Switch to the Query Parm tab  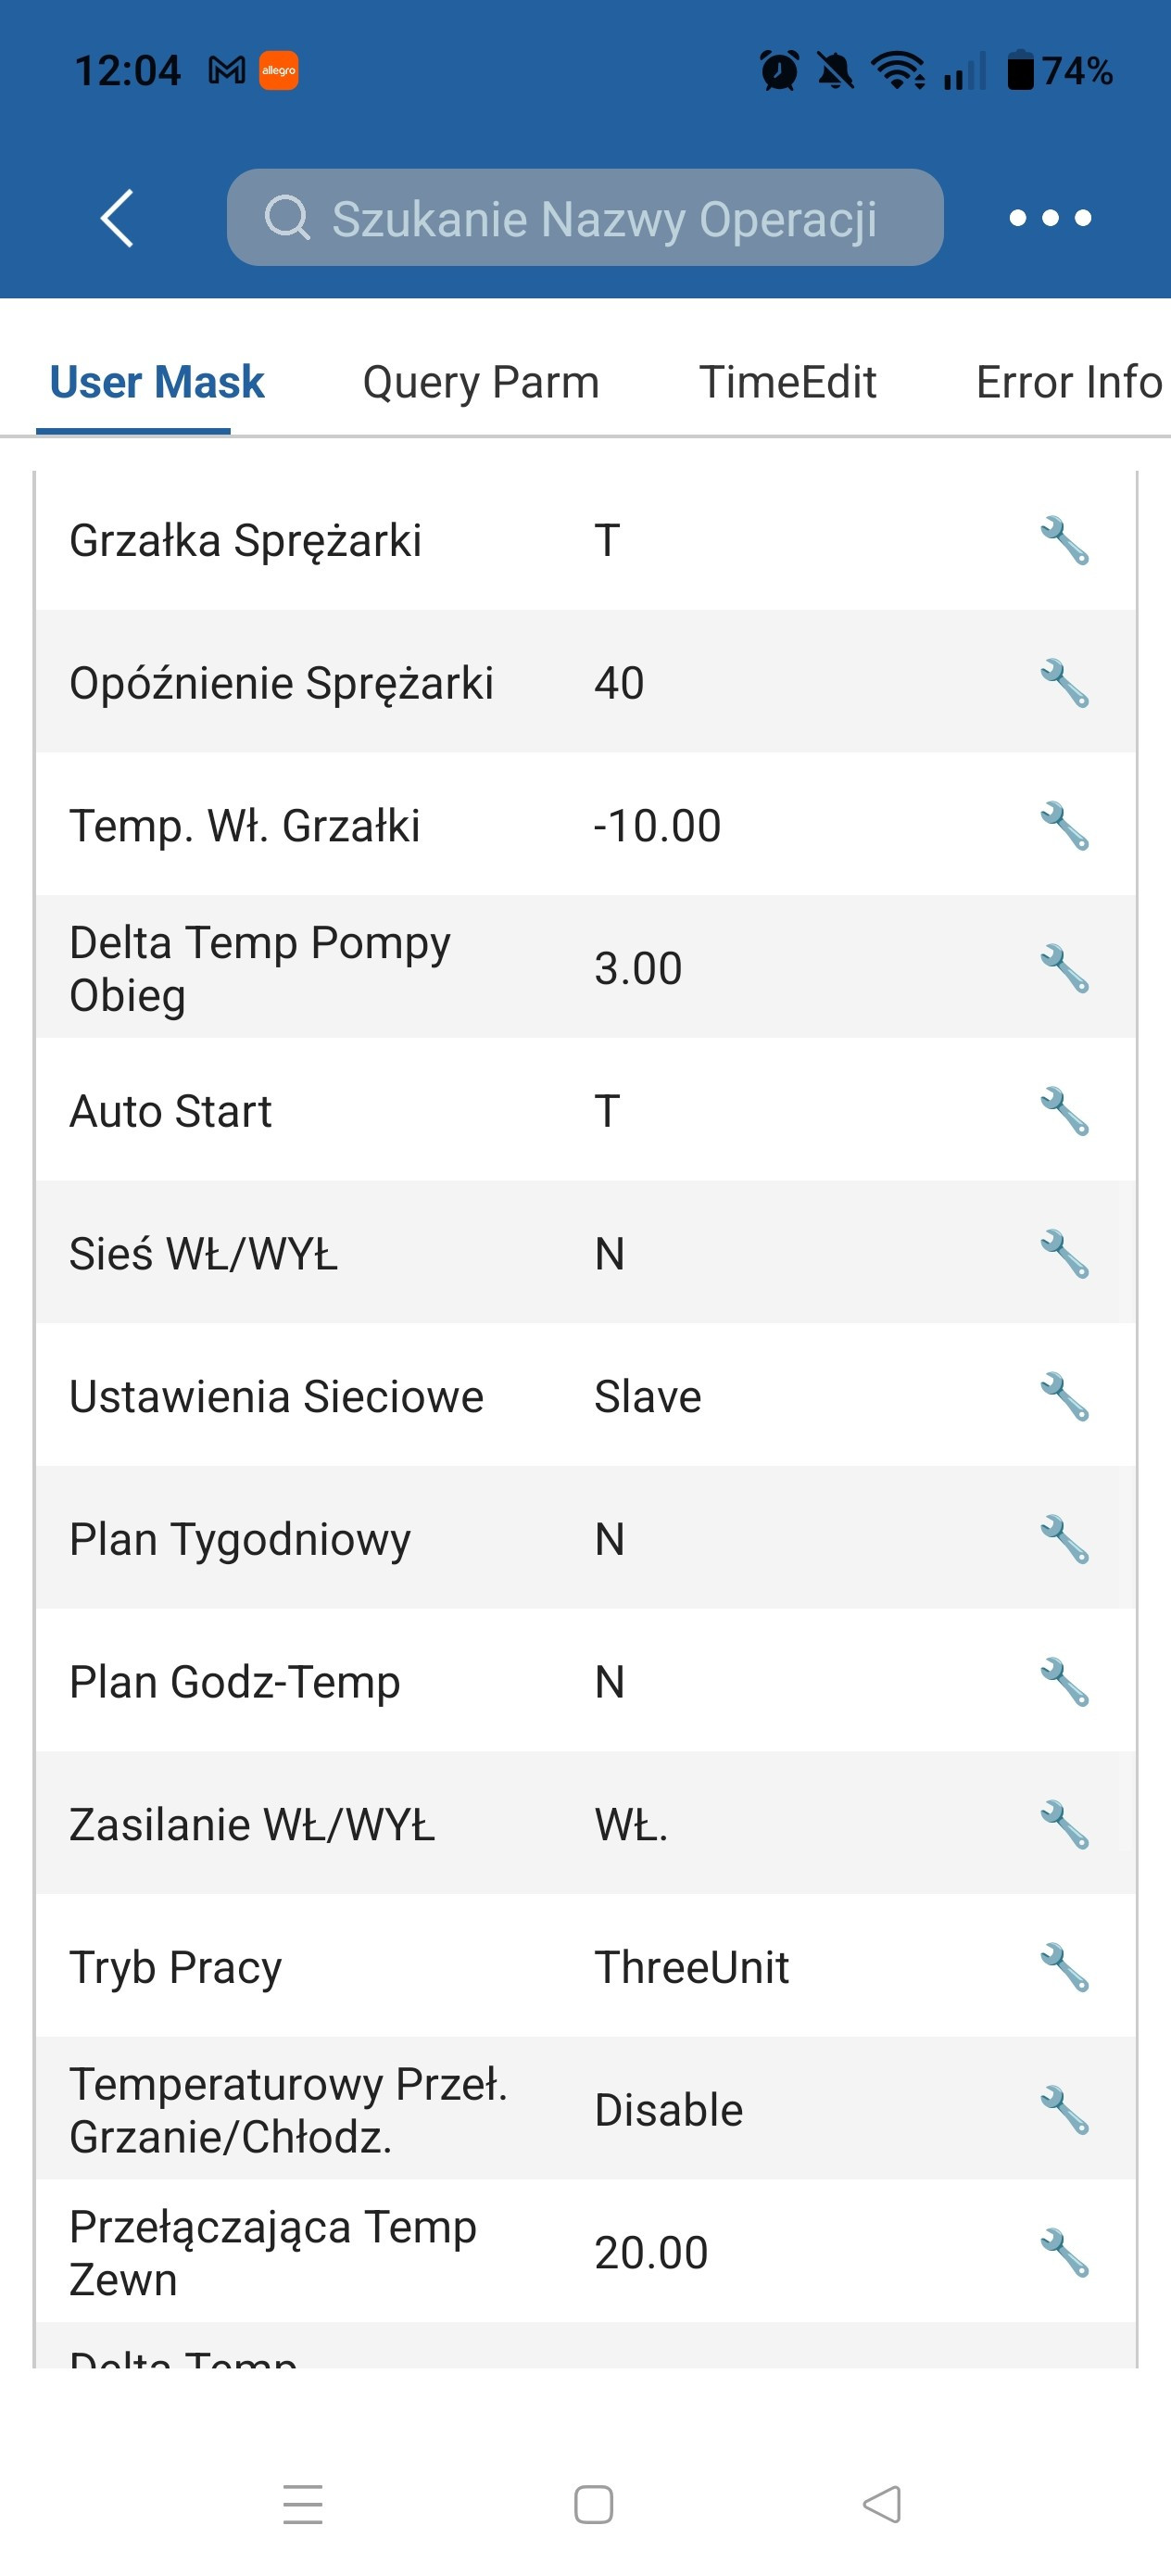pos(481,382)
